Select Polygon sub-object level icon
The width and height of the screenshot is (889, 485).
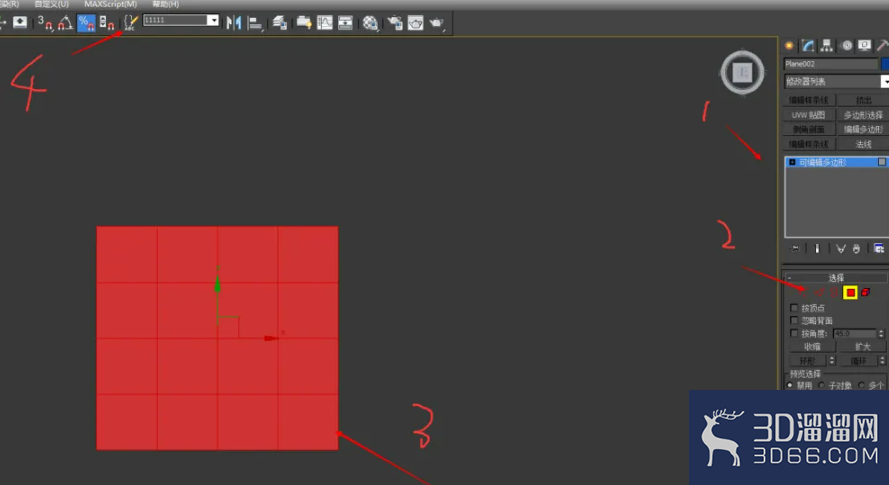pyautogui.click(x=850, y=292)
